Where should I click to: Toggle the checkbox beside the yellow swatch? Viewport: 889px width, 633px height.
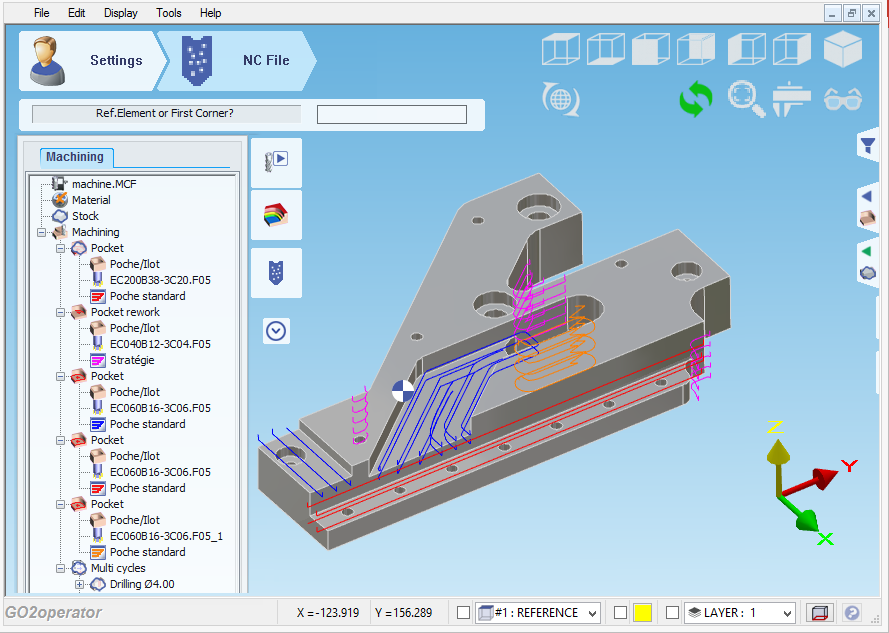[620, 613]
